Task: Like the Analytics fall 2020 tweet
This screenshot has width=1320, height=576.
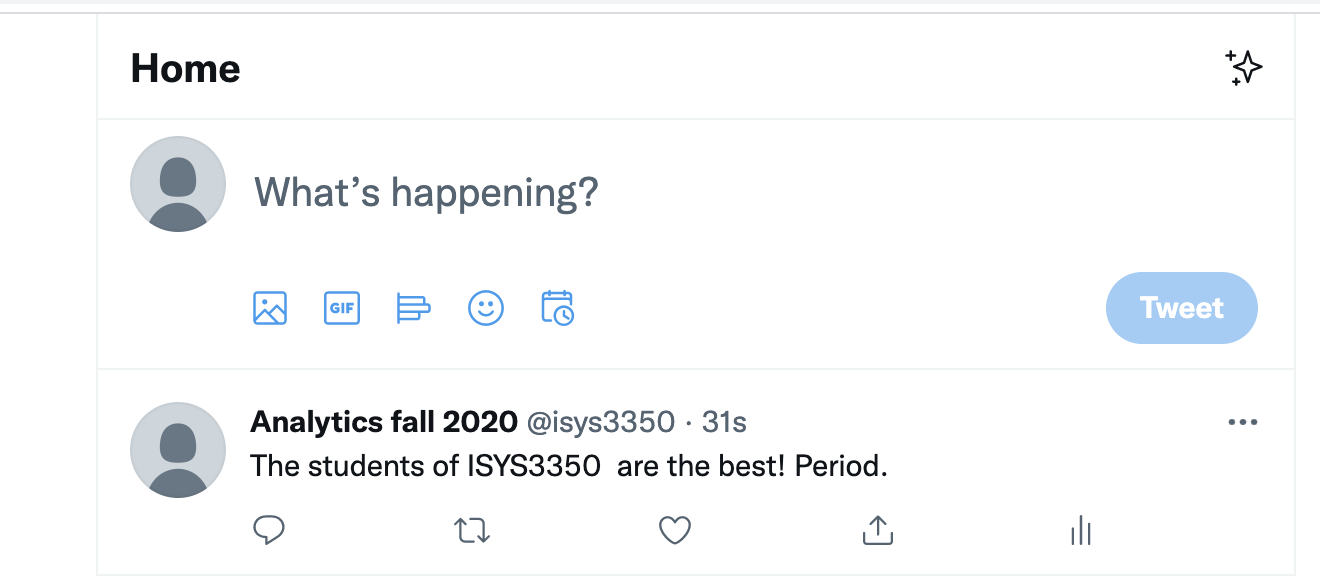Action: click(675, 530)
